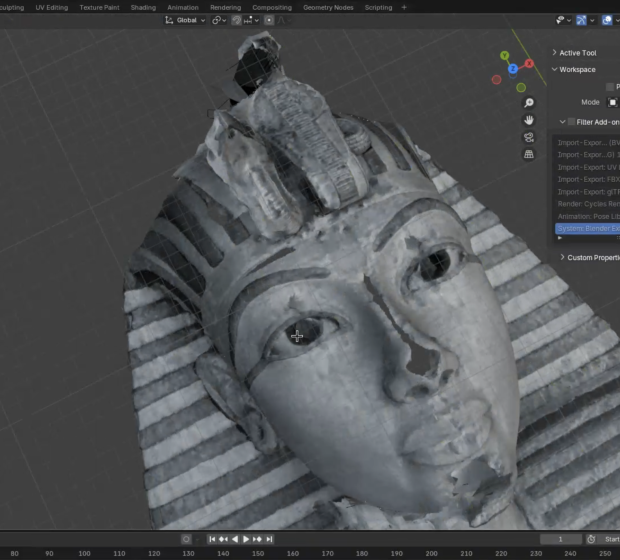Select 'Import-Export: glTF' add-on row

click(587, 192)
